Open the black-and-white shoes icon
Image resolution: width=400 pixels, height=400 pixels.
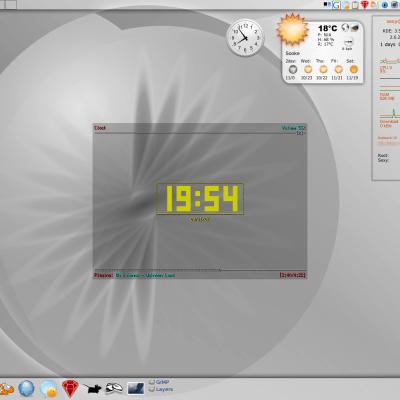(114, 388)
